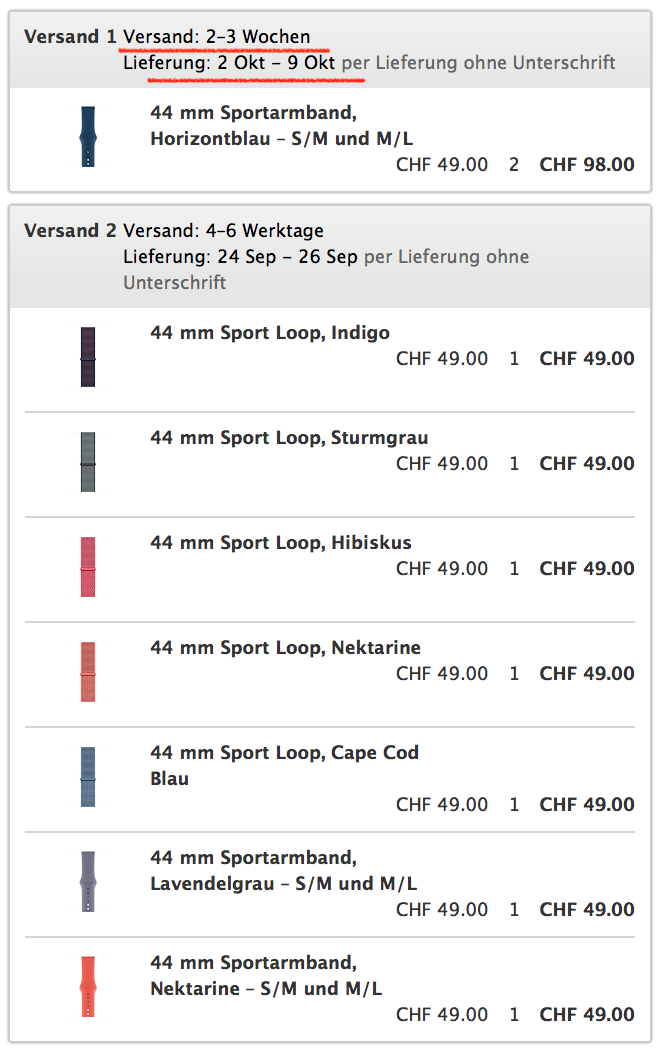The height and width of the screenshot is (1050, 656).
Task: Click the Hibiskus Sport Loop band image
Action: pos(88,567)
